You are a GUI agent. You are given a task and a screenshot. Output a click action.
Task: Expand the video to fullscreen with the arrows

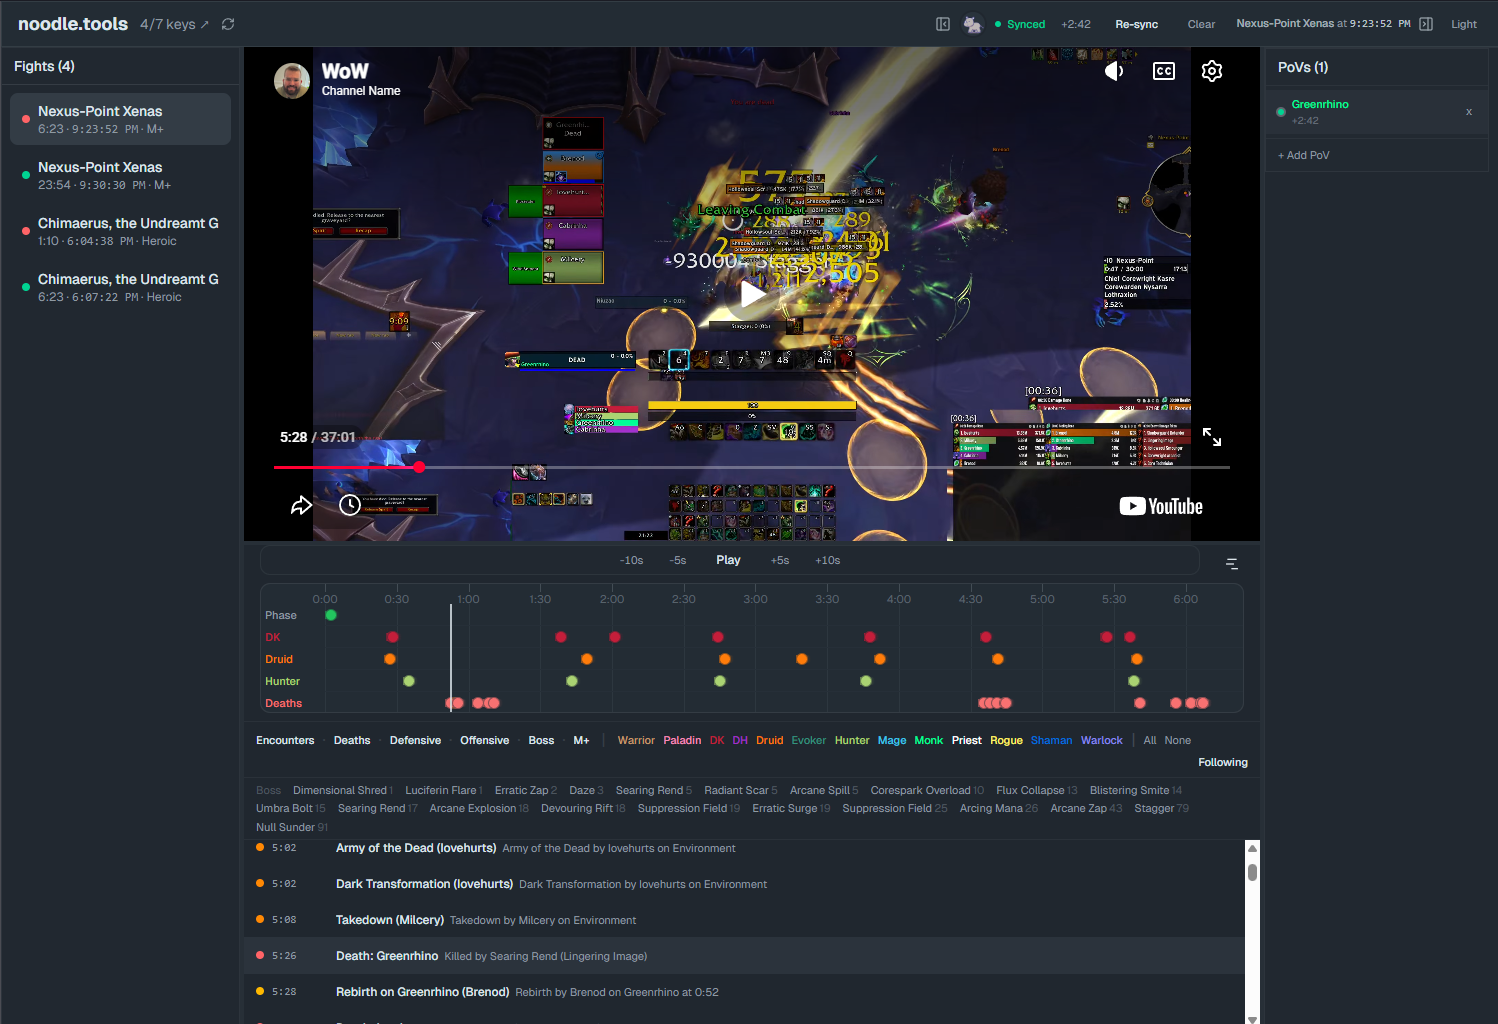[1212, 437]
